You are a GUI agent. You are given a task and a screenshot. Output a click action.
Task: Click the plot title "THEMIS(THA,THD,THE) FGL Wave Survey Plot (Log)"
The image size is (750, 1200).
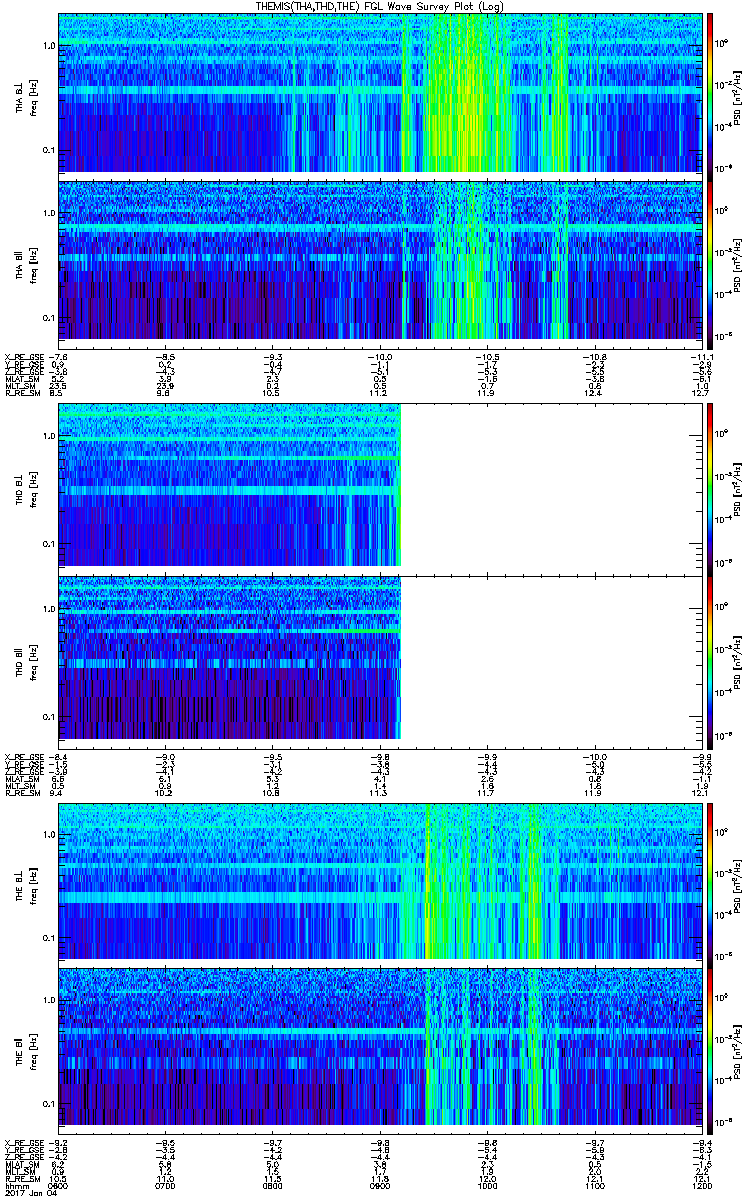pos(380,6)
